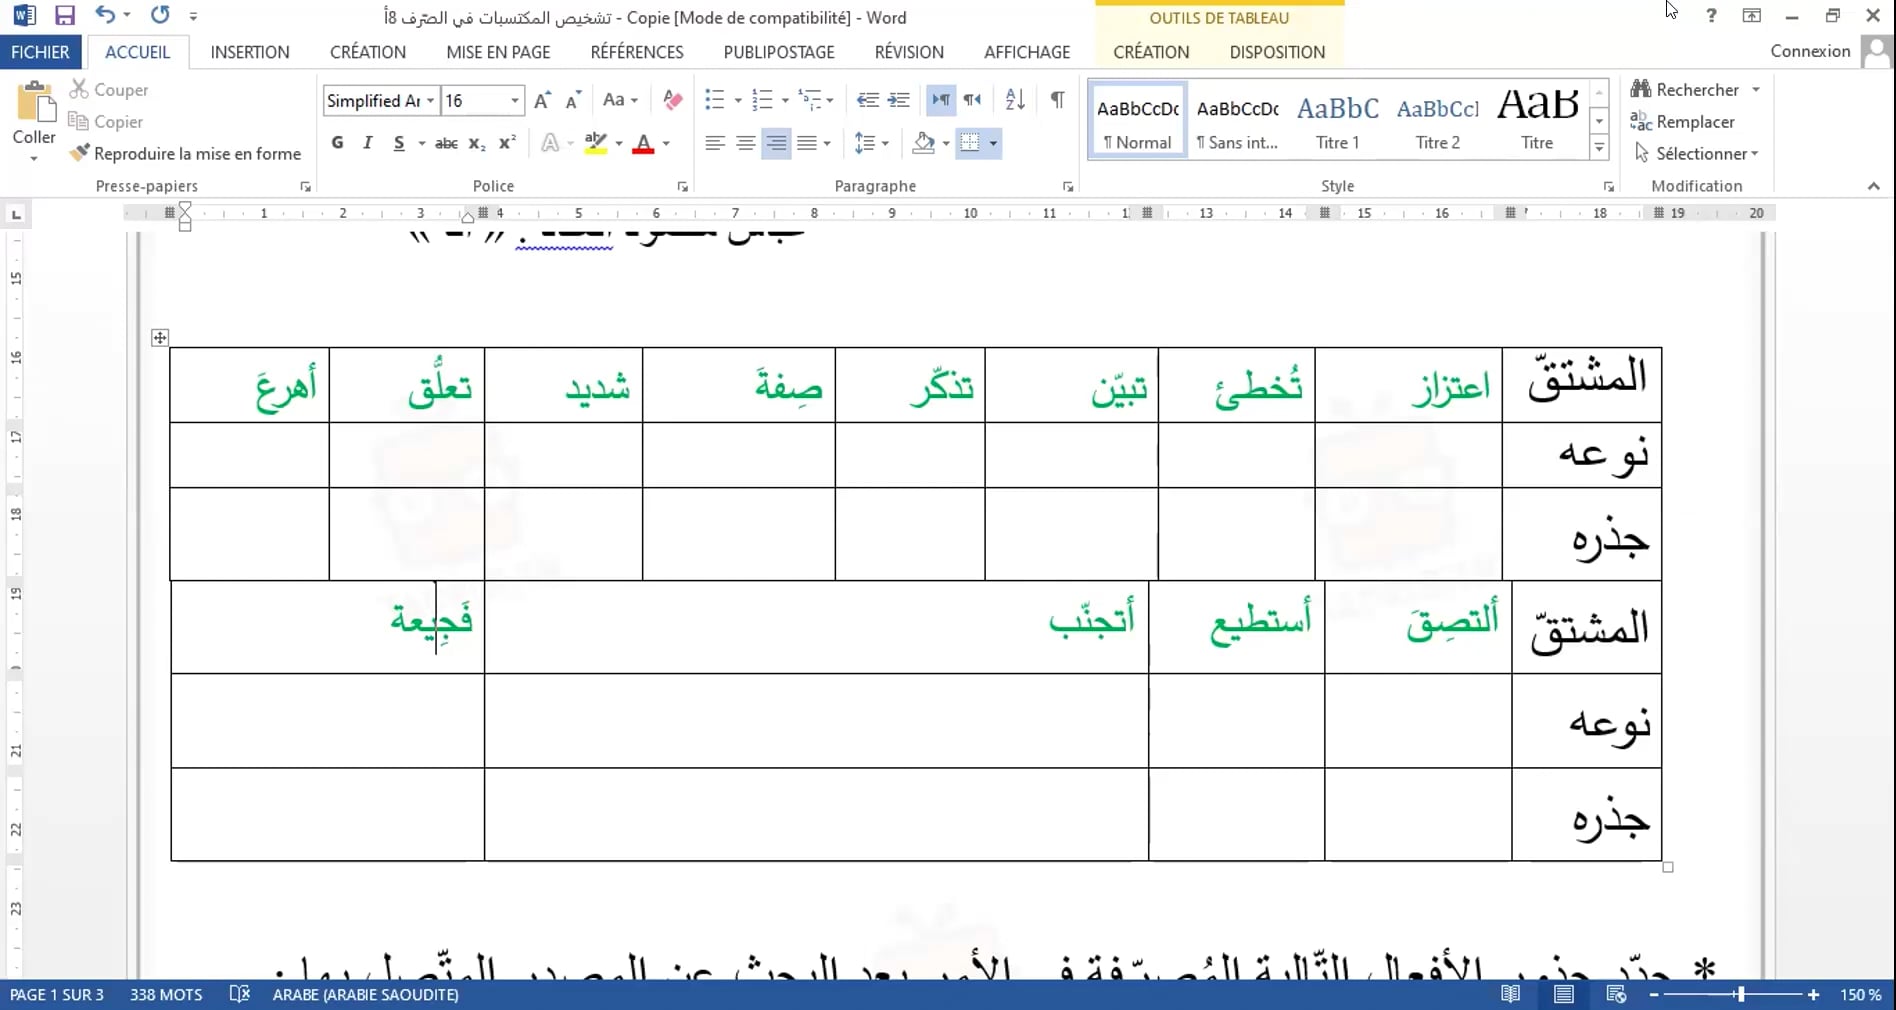Screen dimensions: 1896x1010
Task: Click the Connexion sign-in link
Action: point(1810,51)
